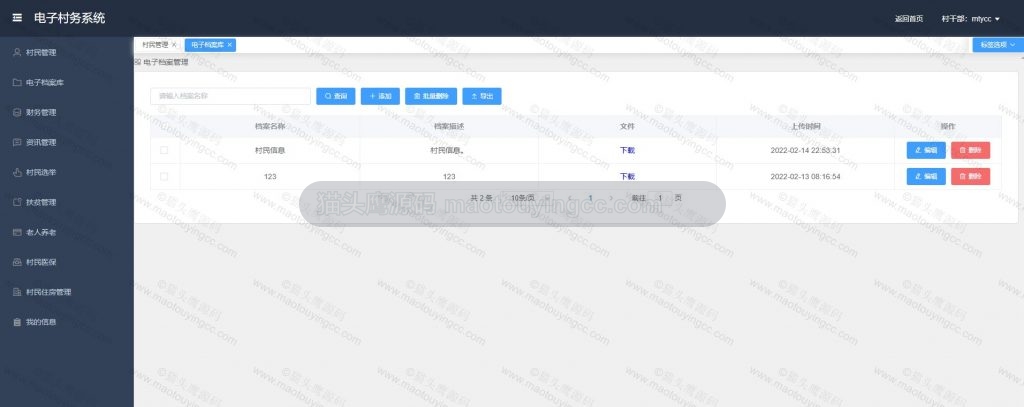This screenshot has height=407, width=1024.
Task: Go to 返回首页 link
Action: (x=908, y=19)
